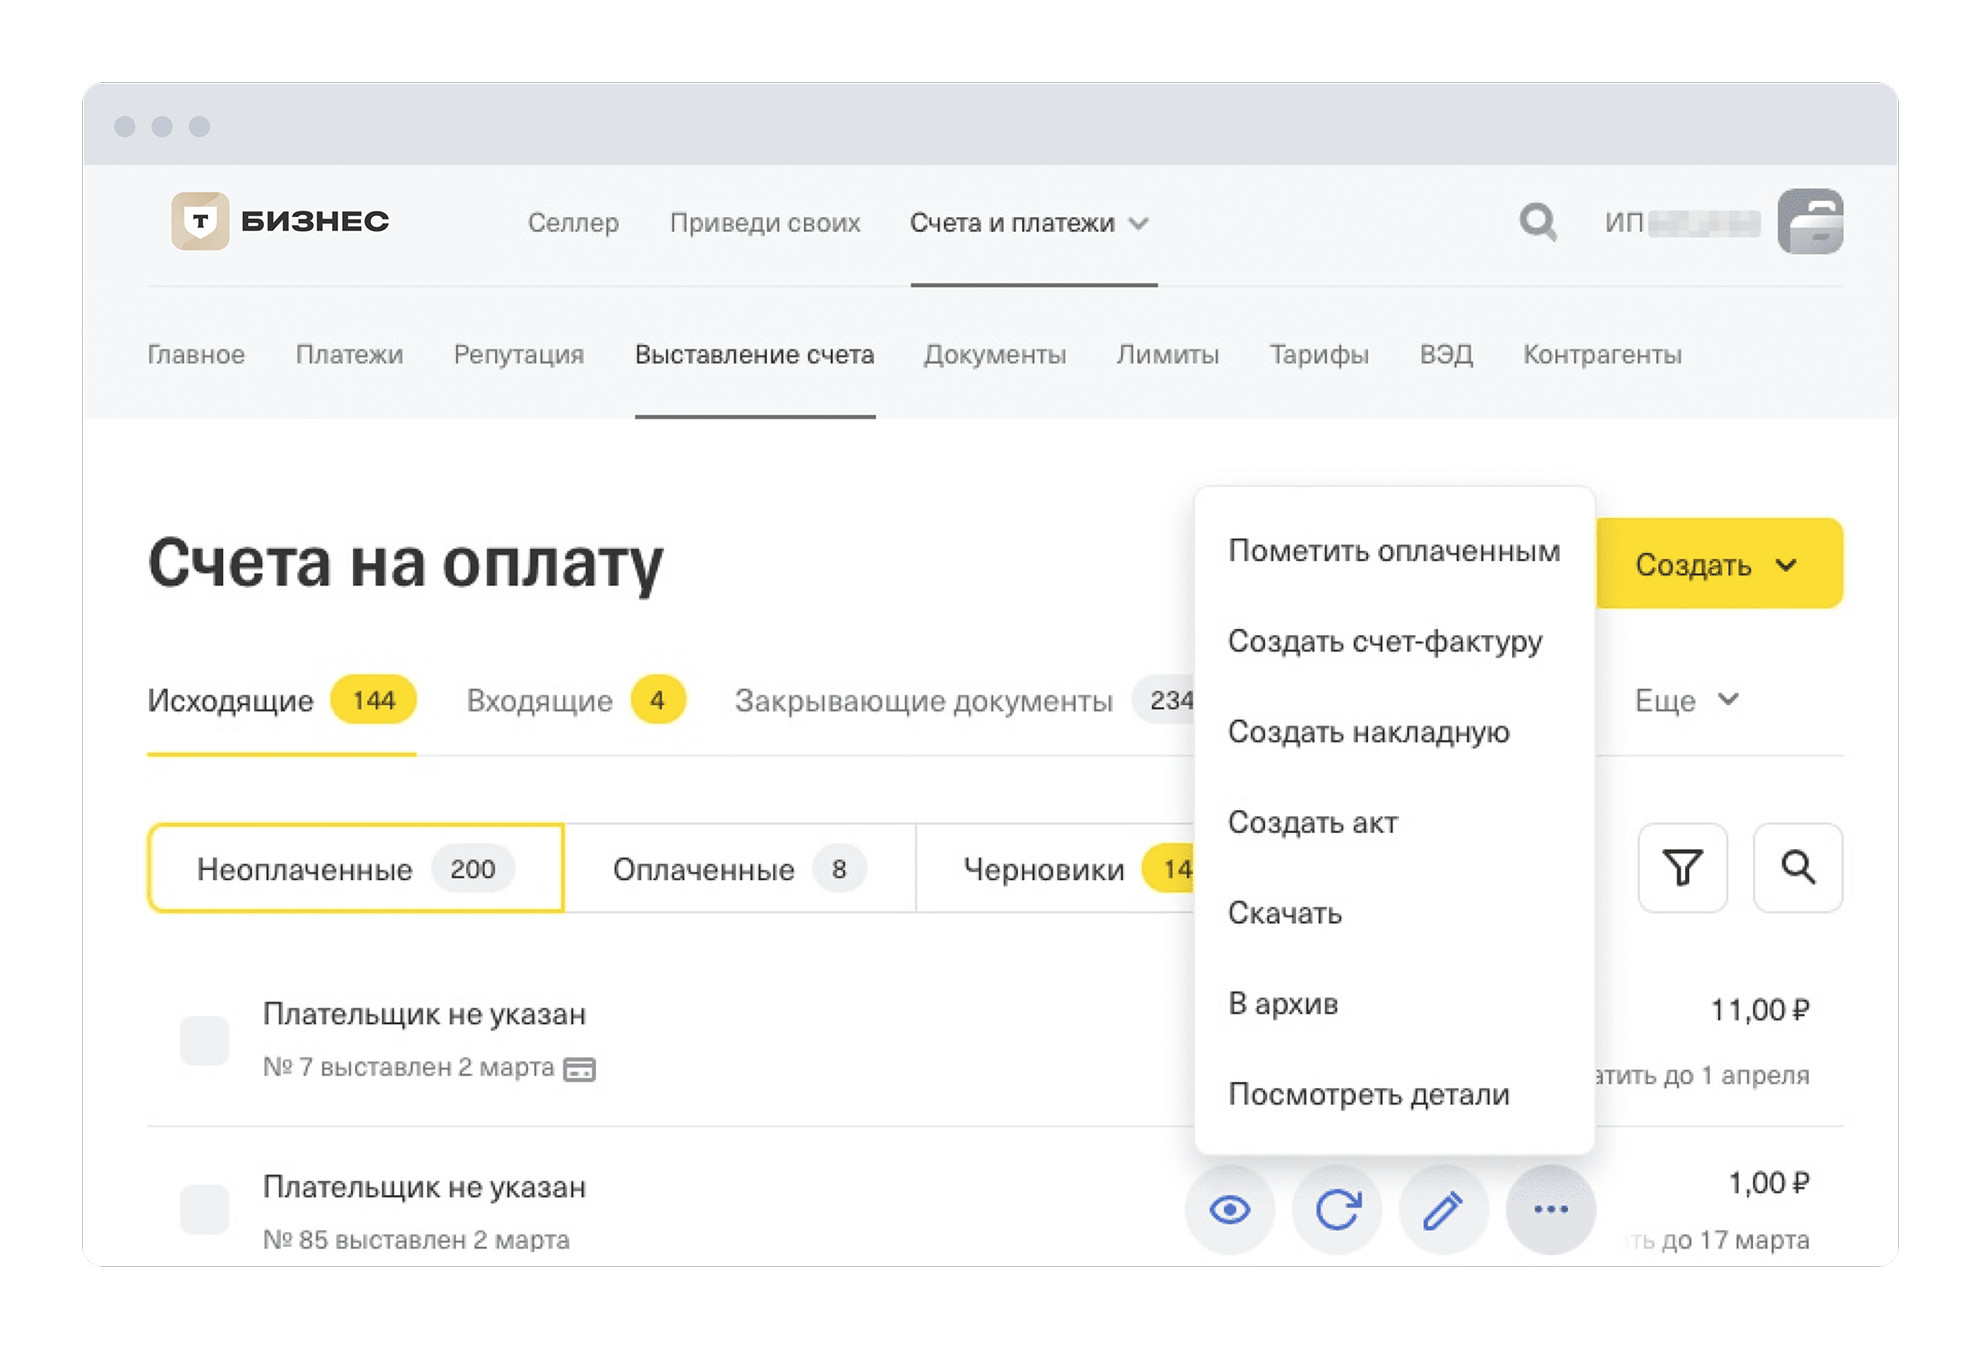Open Счета и платежи dropdown menu
Screen dimensions: 1981x1349
[1030, 222]
